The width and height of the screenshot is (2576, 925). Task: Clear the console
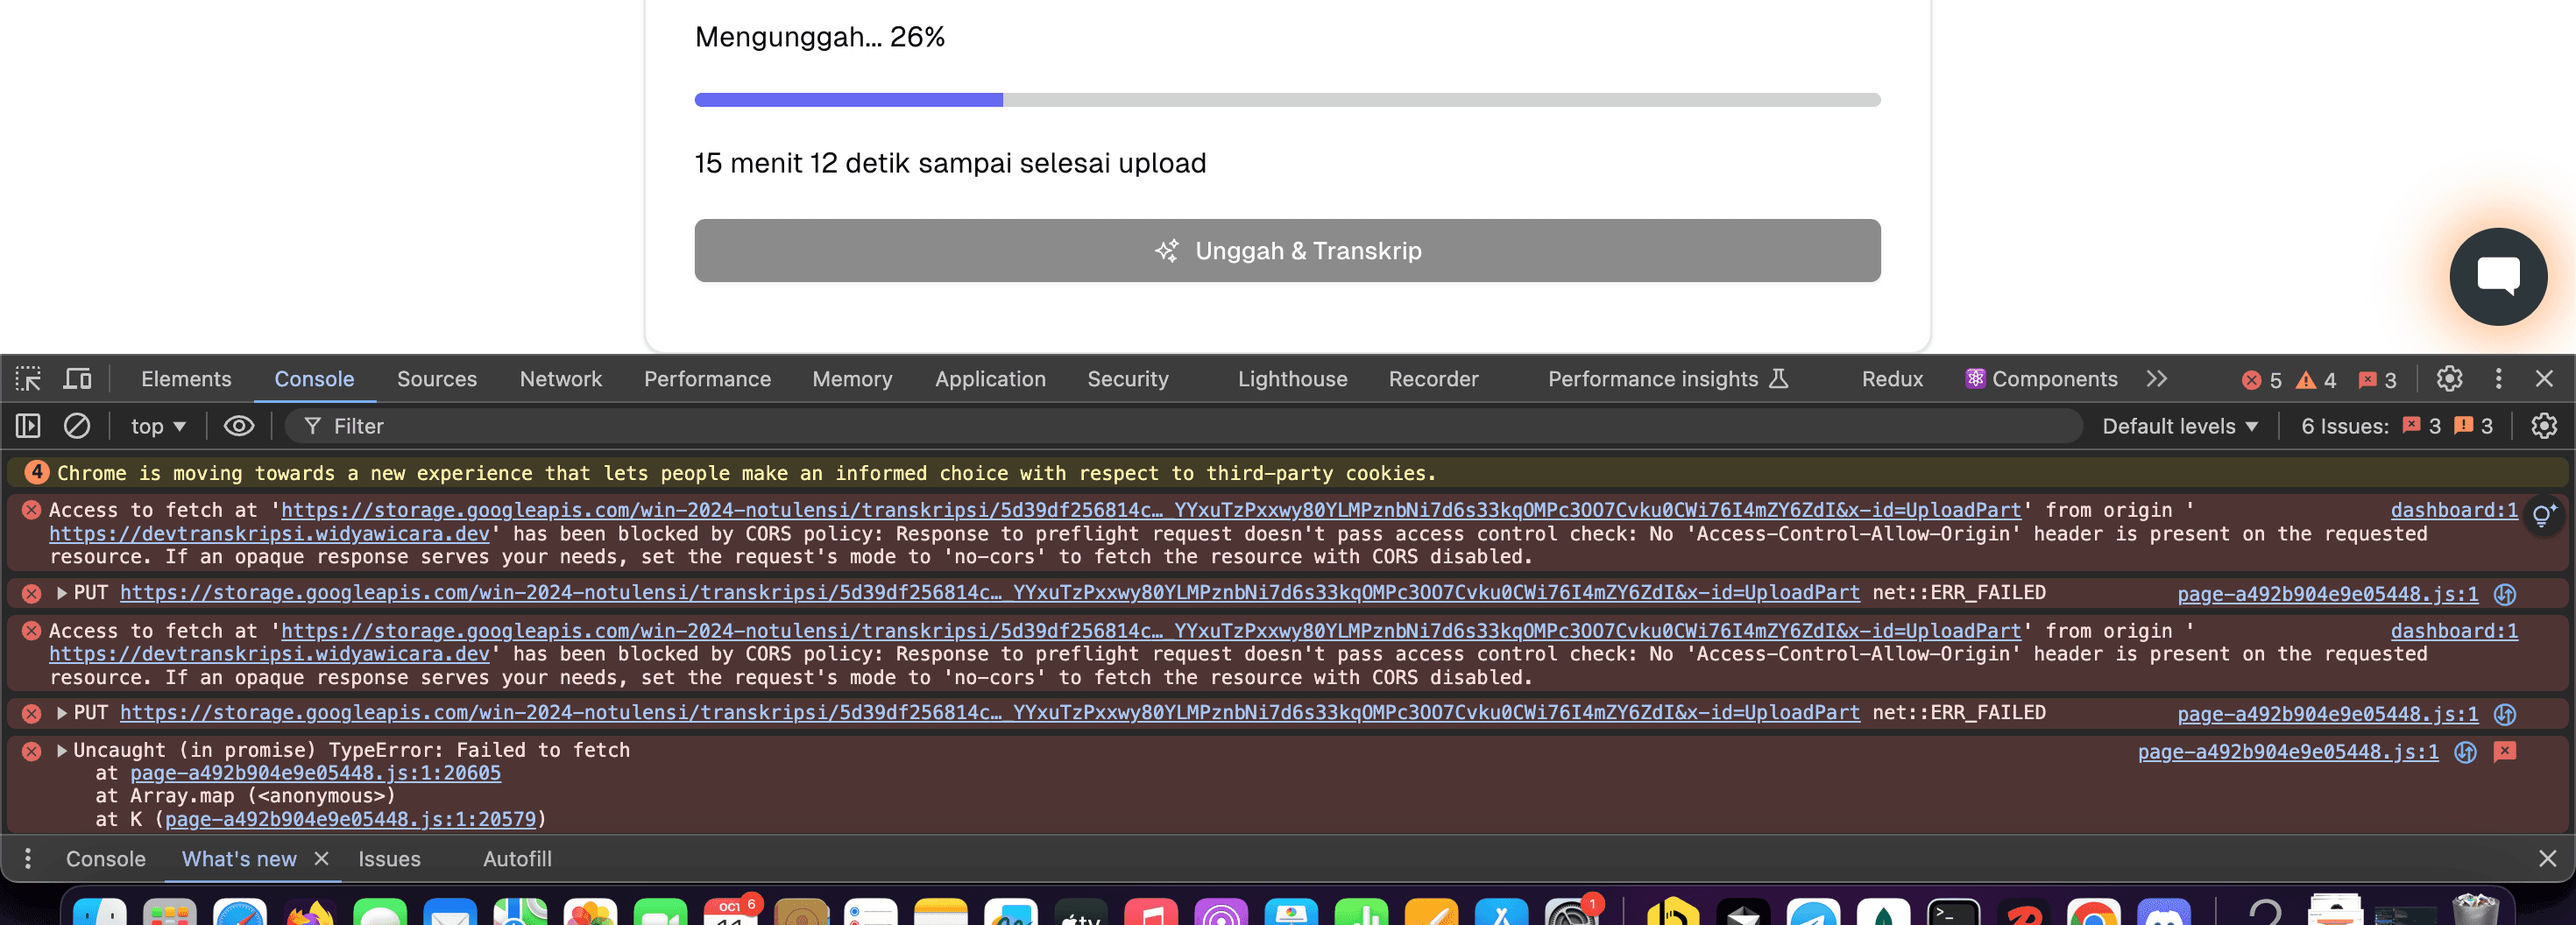tap(77, 426)
